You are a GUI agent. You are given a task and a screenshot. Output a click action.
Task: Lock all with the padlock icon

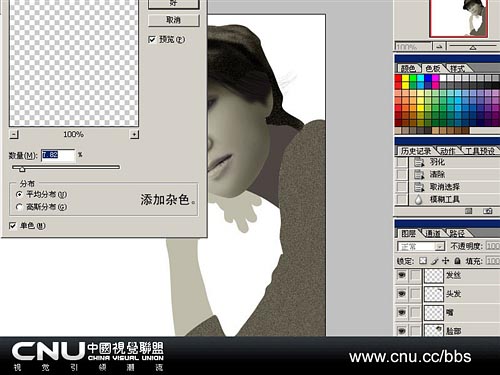457,261
